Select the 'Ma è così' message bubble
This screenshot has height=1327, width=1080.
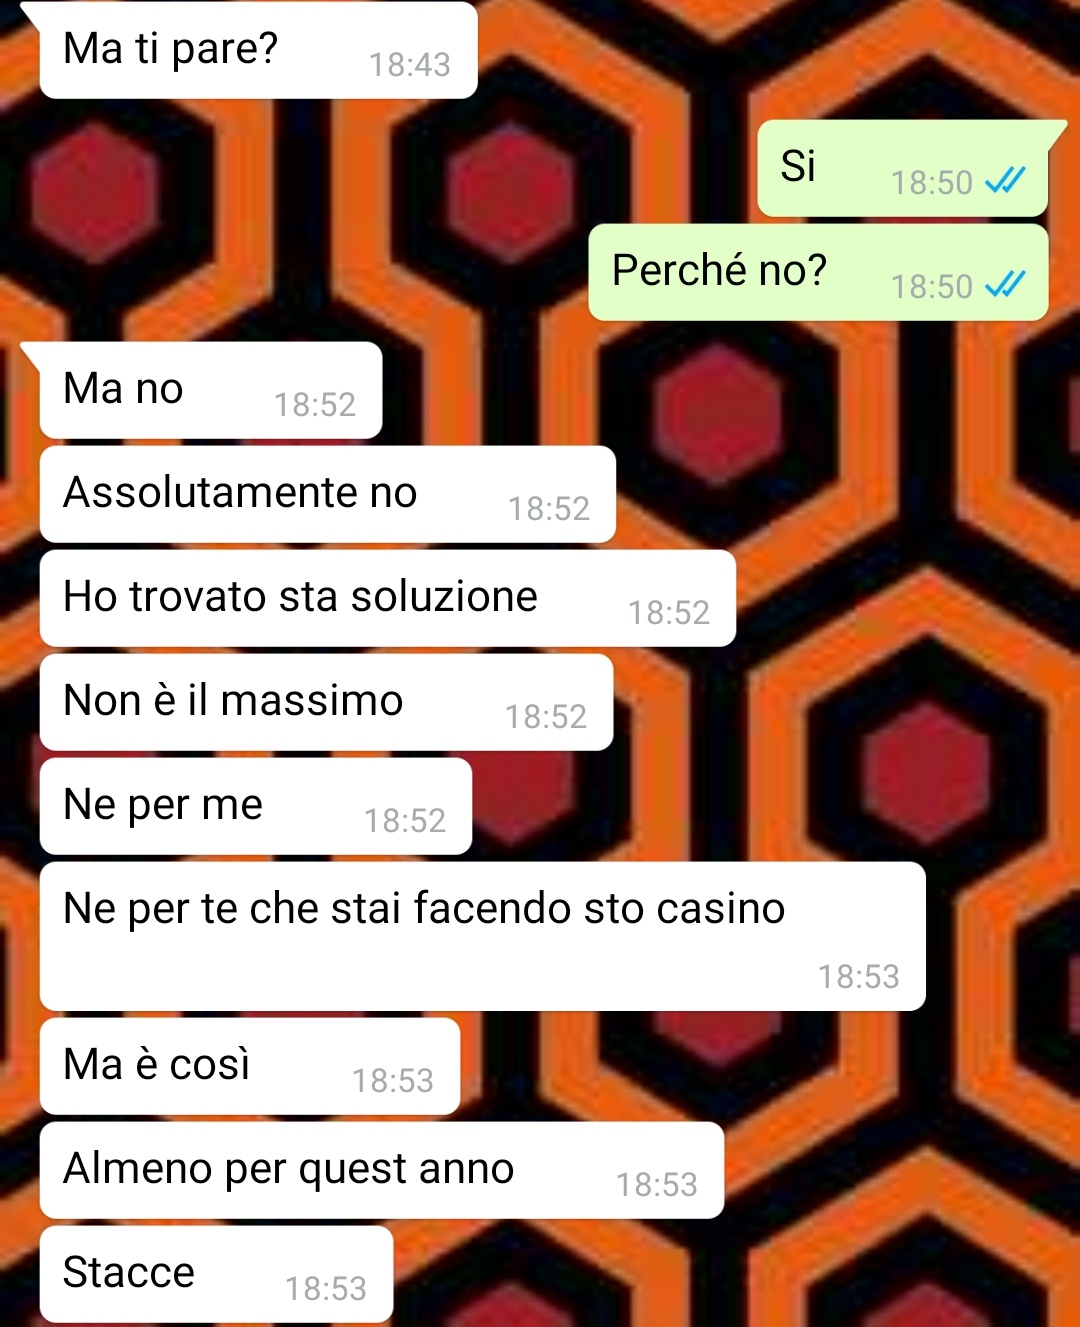pyautogui.click(x=249, y=1066)
